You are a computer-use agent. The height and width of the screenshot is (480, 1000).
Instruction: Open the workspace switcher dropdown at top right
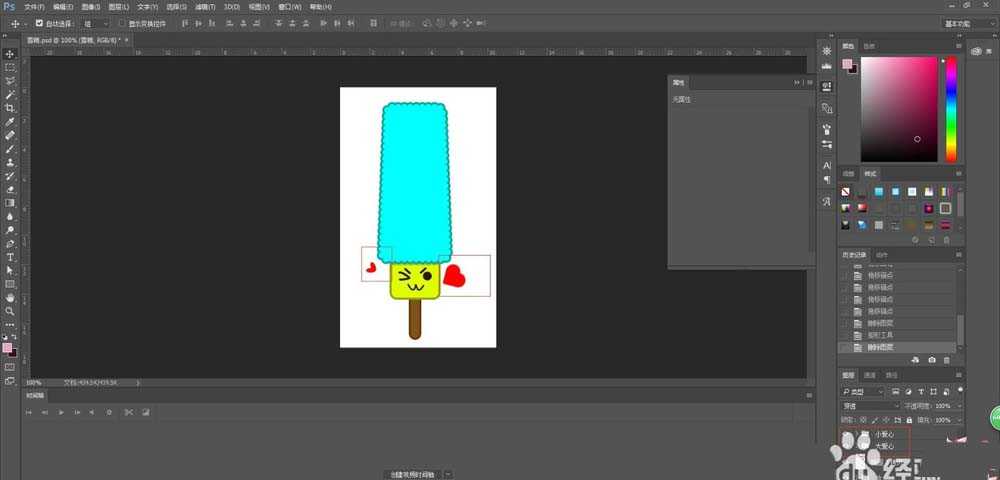(966, 22)
